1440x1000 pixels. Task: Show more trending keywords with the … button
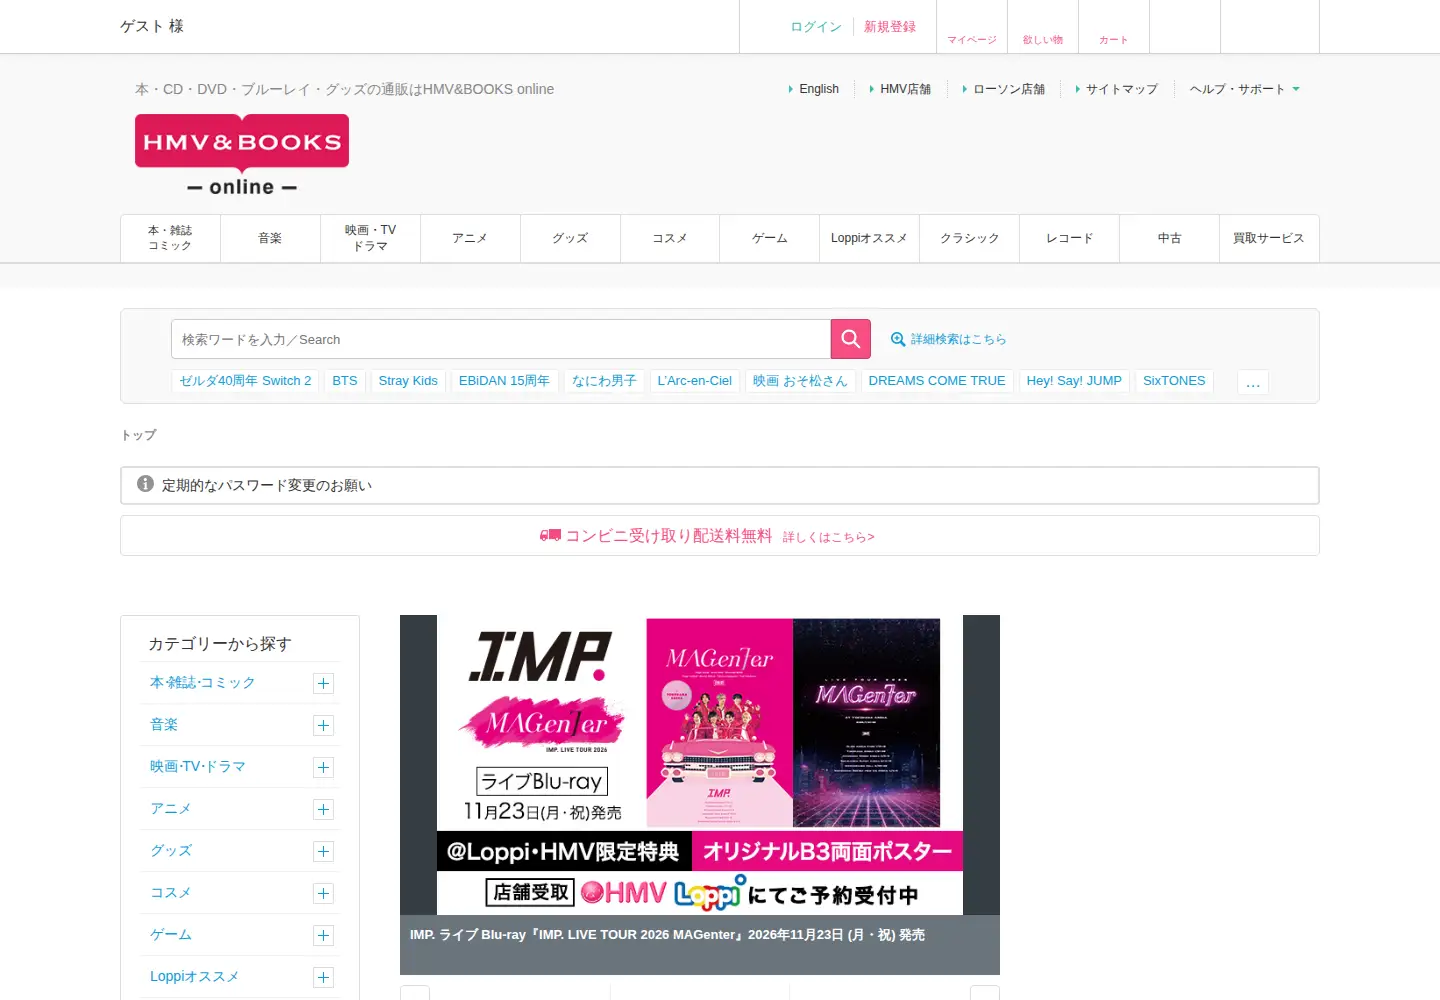click(x=1253, y=382)
